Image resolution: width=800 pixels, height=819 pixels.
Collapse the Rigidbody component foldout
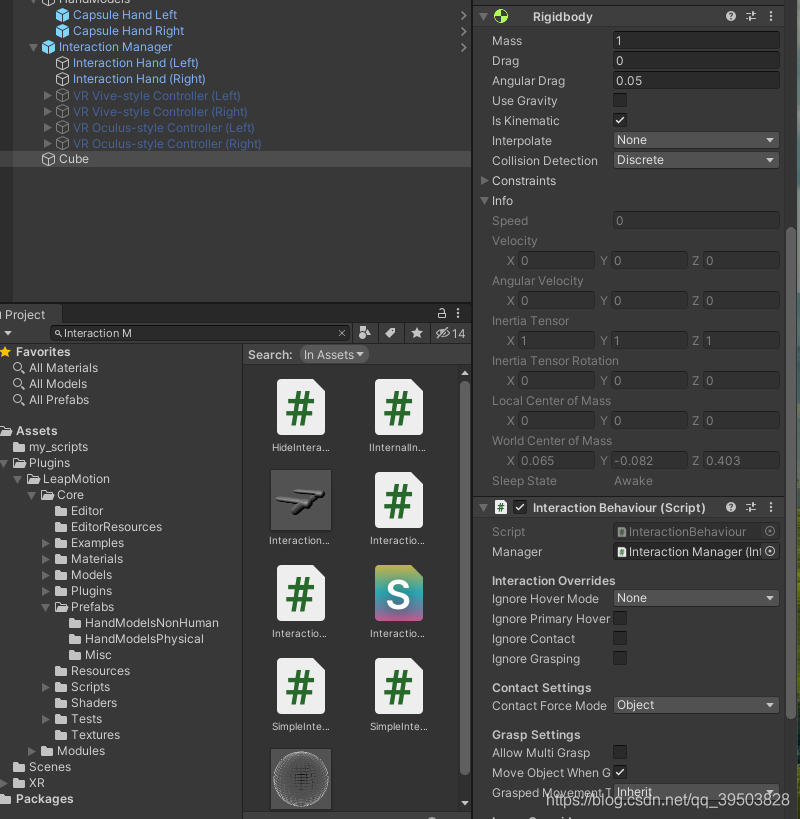pos(483,16)
